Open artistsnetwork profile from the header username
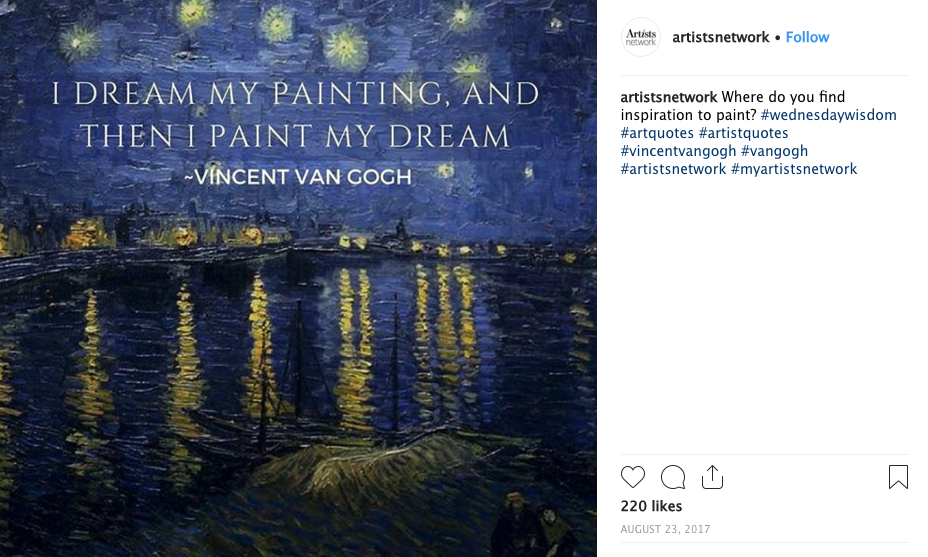Image resolution: width=928 pixels, height=557 pixels. tap(720, 37)
